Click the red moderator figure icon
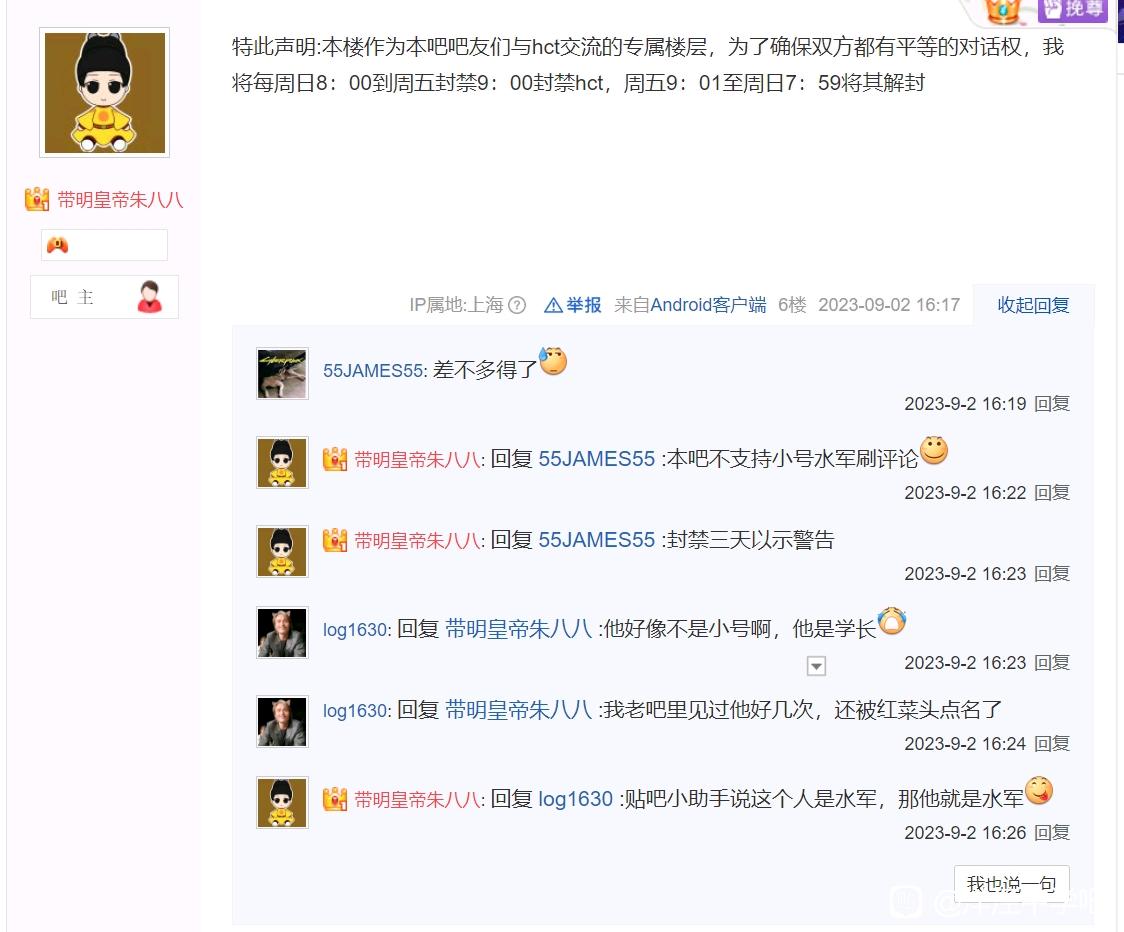1124x932 pixels. 149,297
